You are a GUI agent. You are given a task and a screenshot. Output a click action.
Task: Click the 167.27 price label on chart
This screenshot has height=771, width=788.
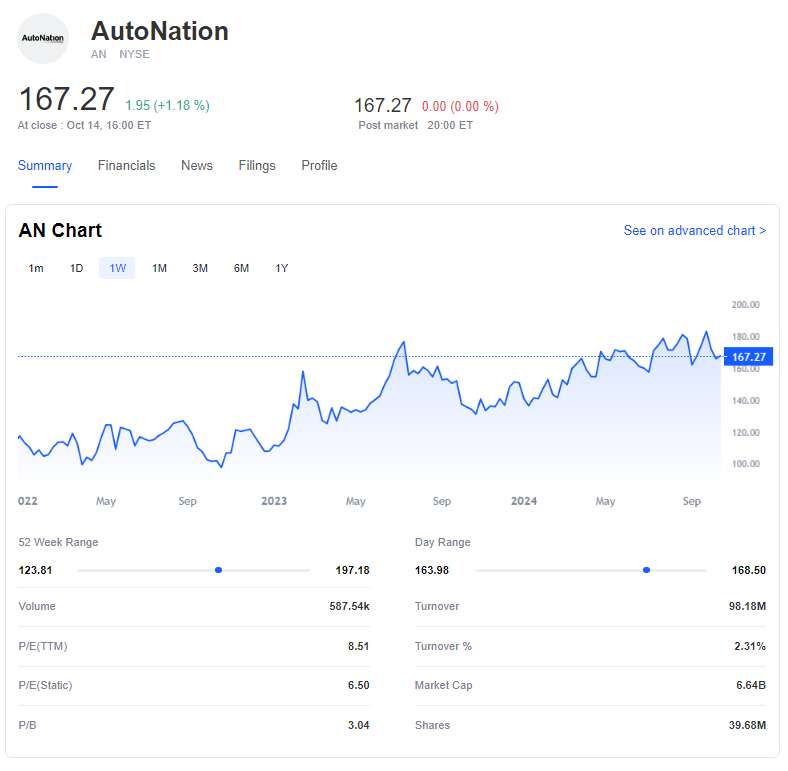point(748,357)
